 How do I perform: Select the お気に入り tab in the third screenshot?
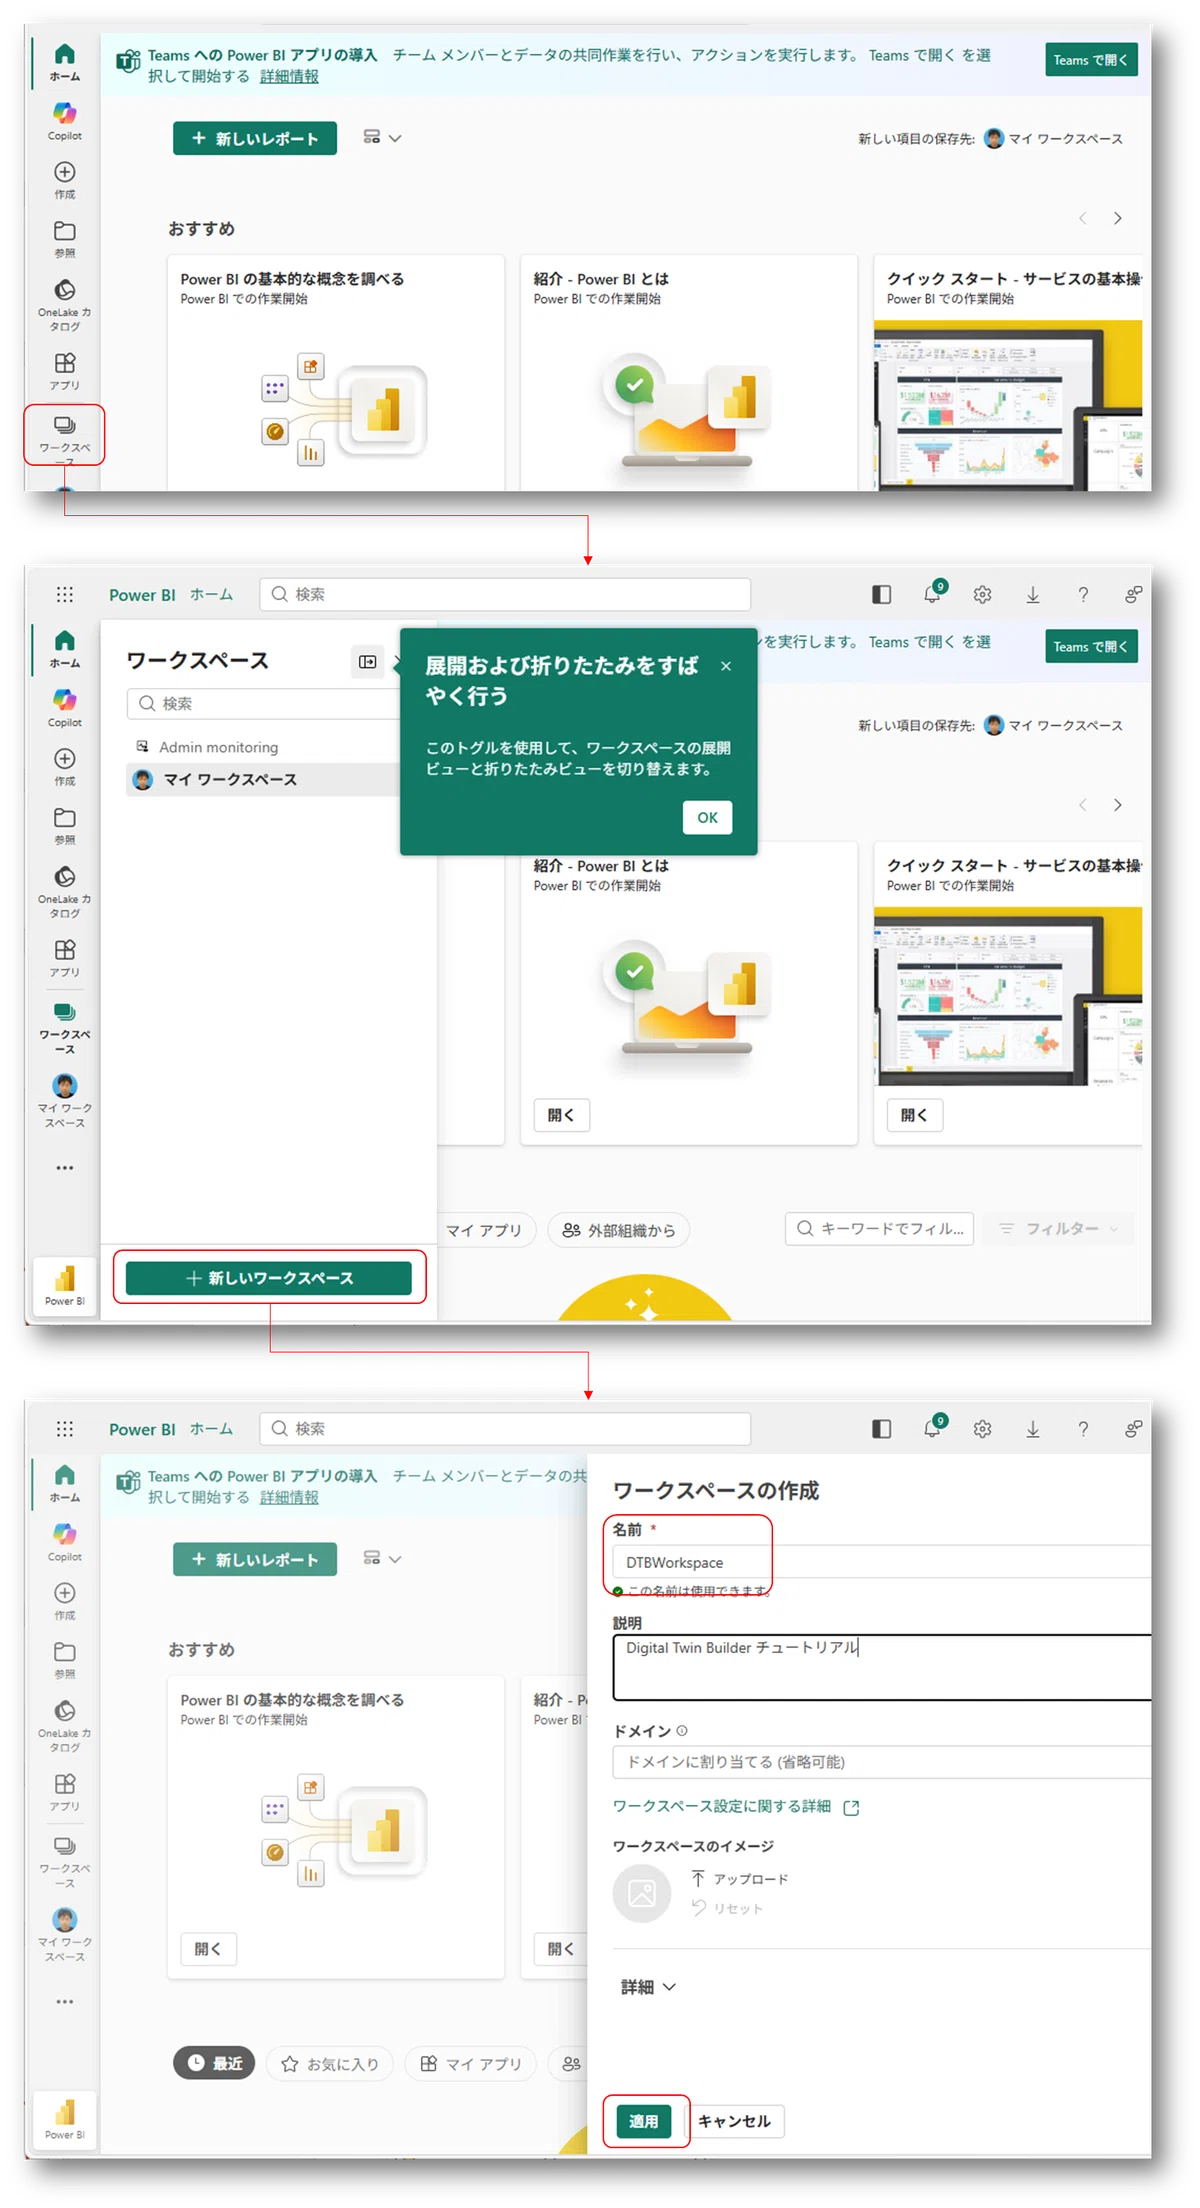[330, 2063]
